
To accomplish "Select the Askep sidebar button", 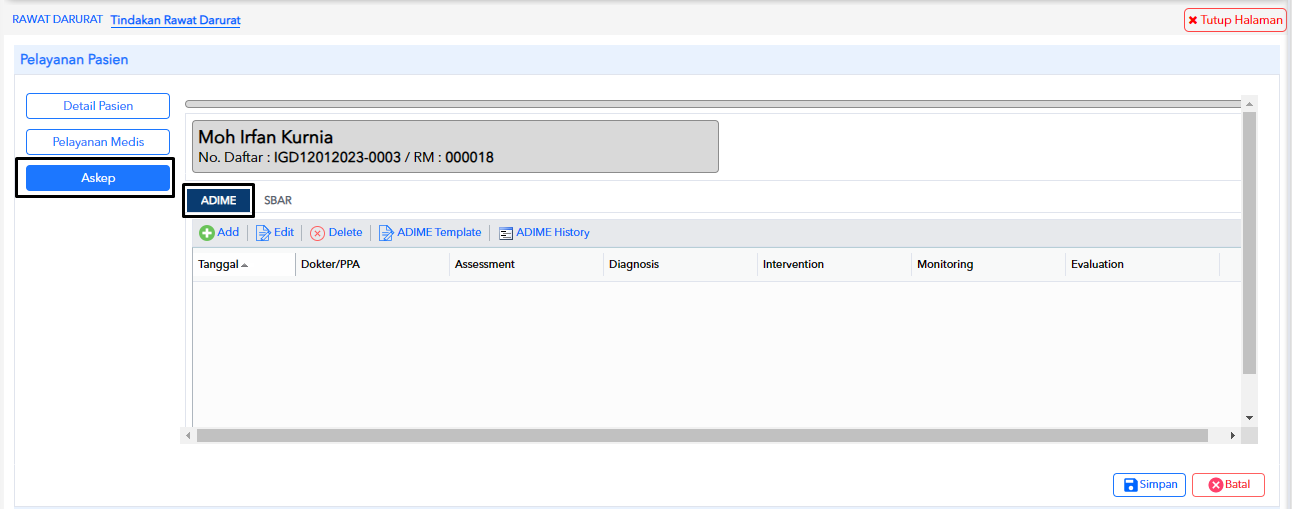I will 98,178.
